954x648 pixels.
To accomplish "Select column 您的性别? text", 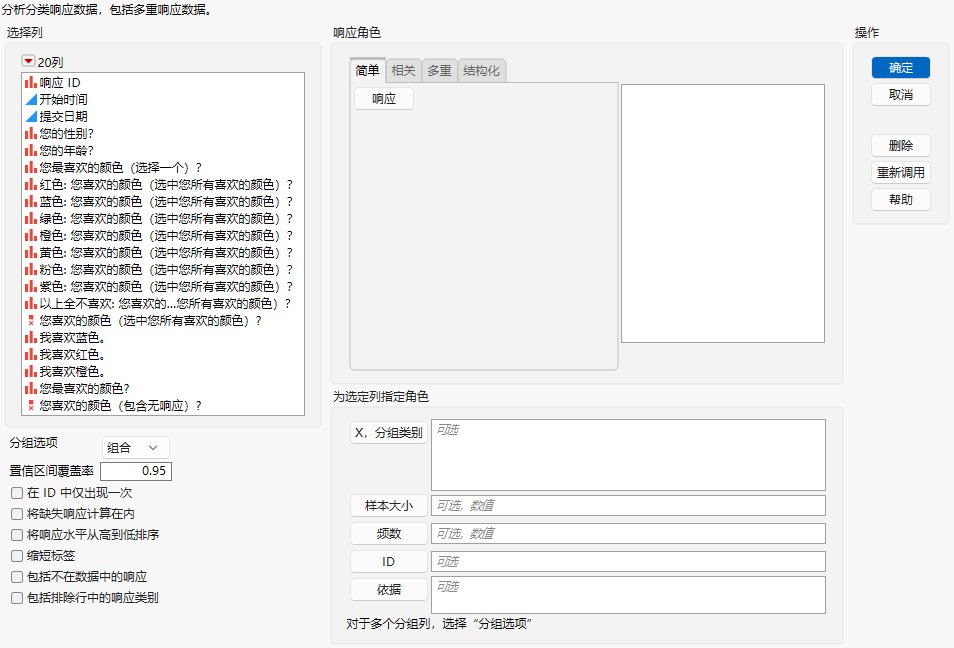I will pyautogui.click(x=66, y=133).
